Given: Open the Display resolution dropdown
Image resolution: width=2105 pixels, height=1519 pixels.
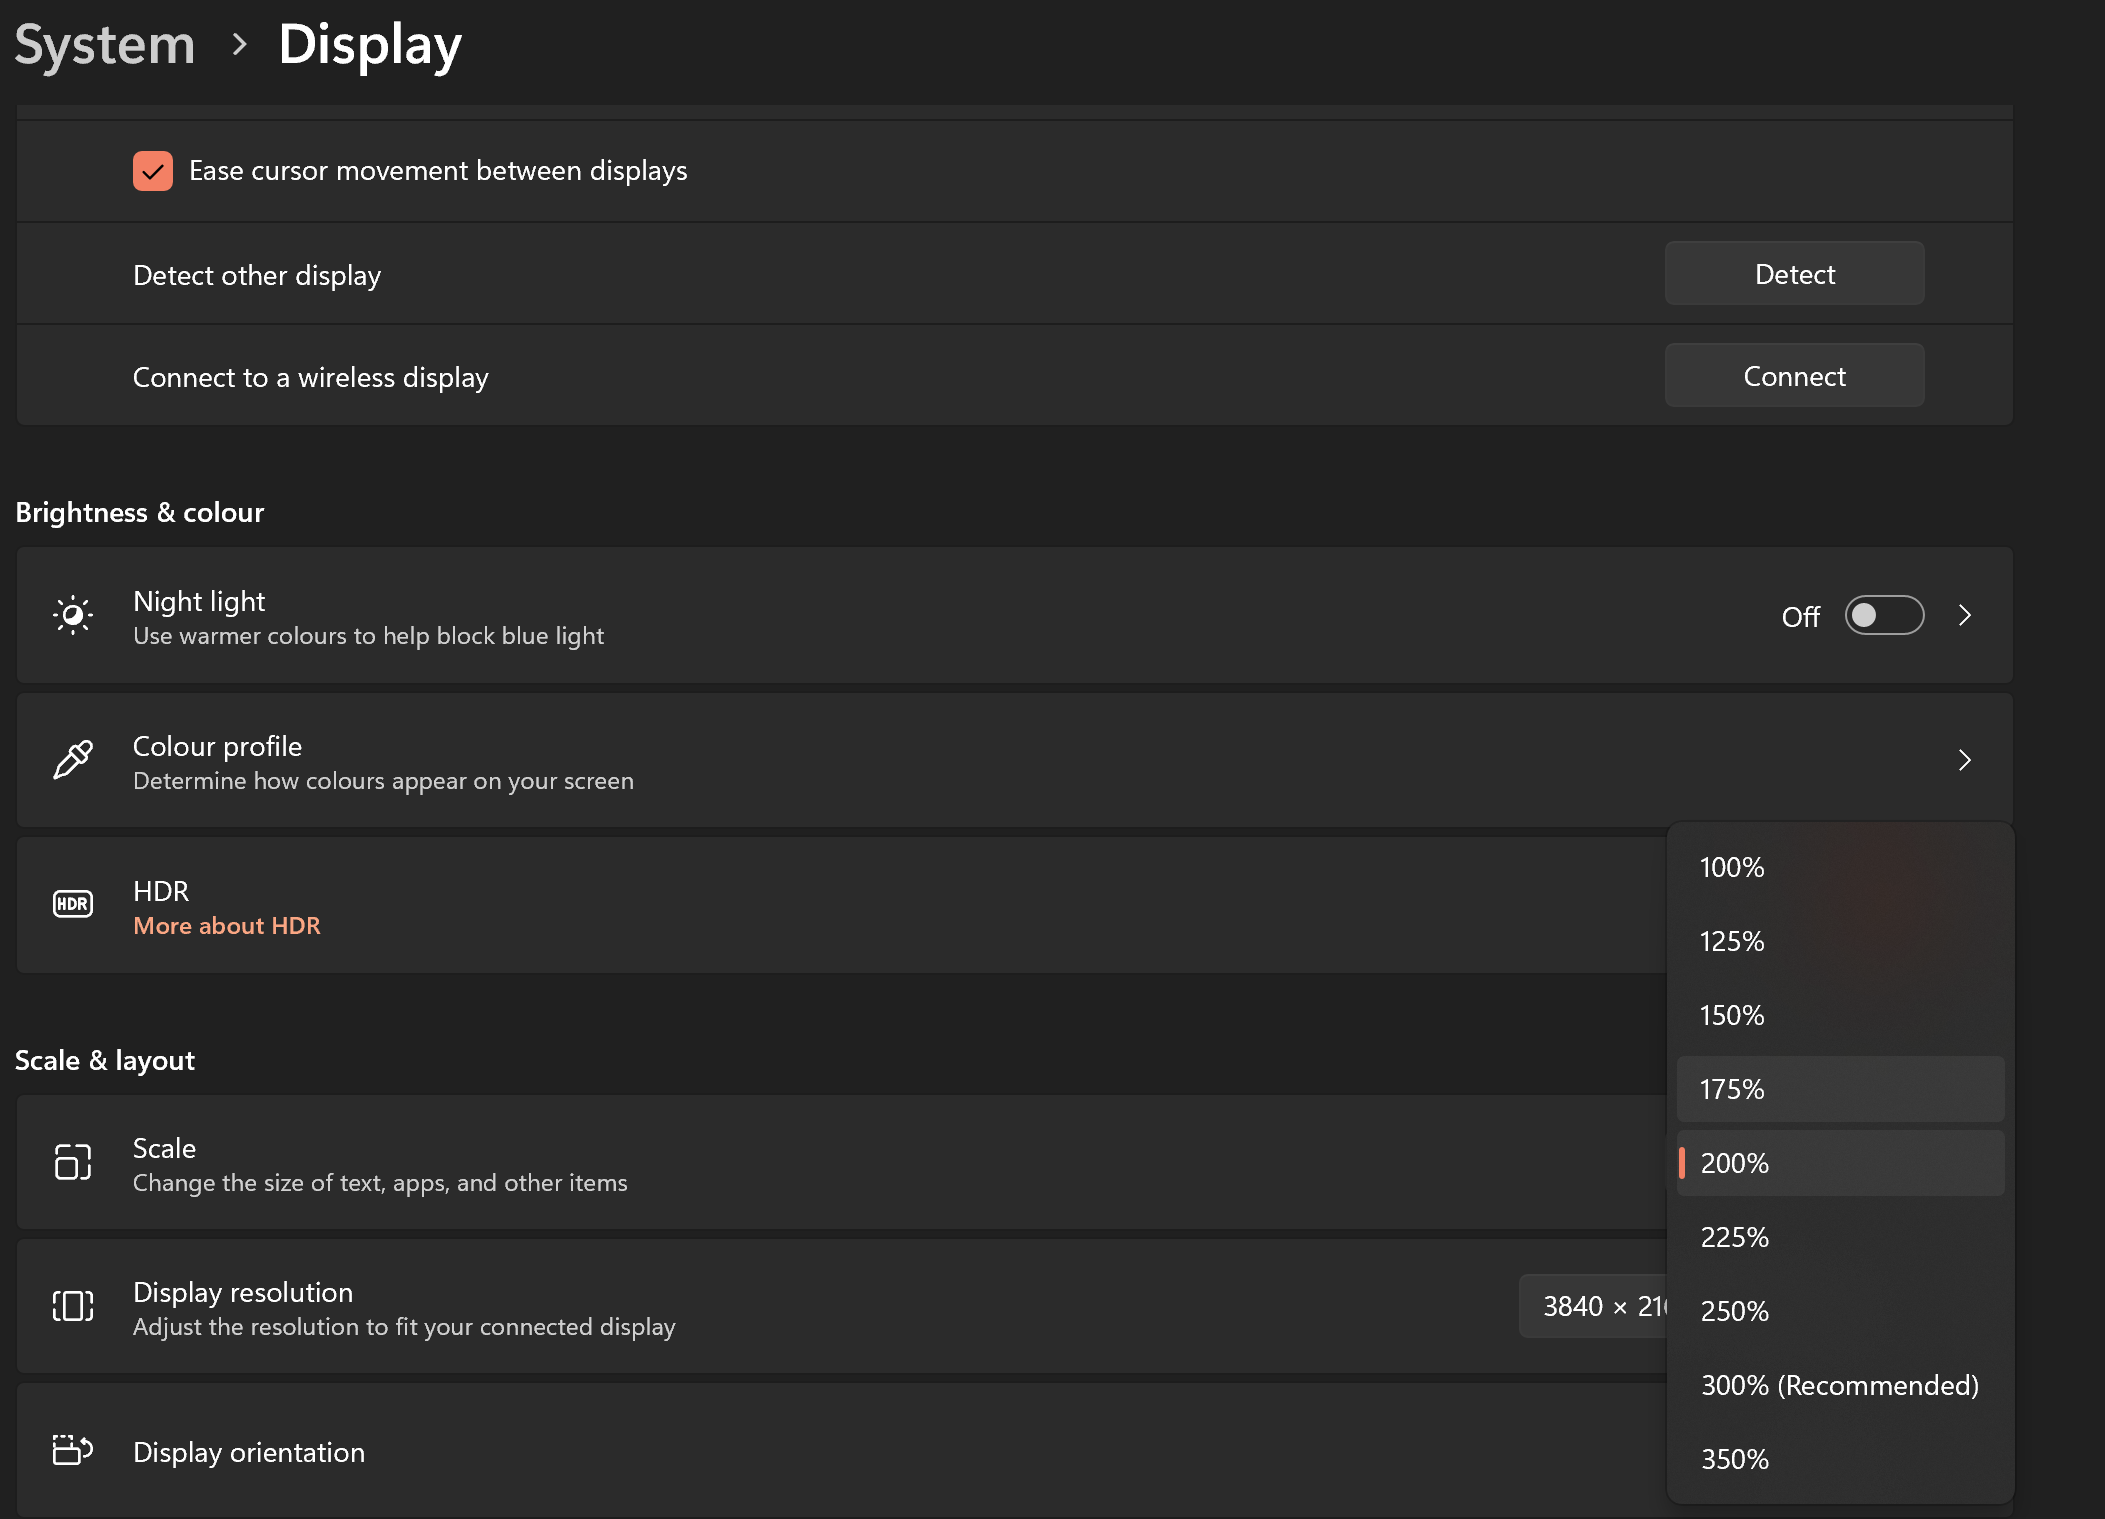Looking at the screenshot, I should click(x=1592, y=1306).
